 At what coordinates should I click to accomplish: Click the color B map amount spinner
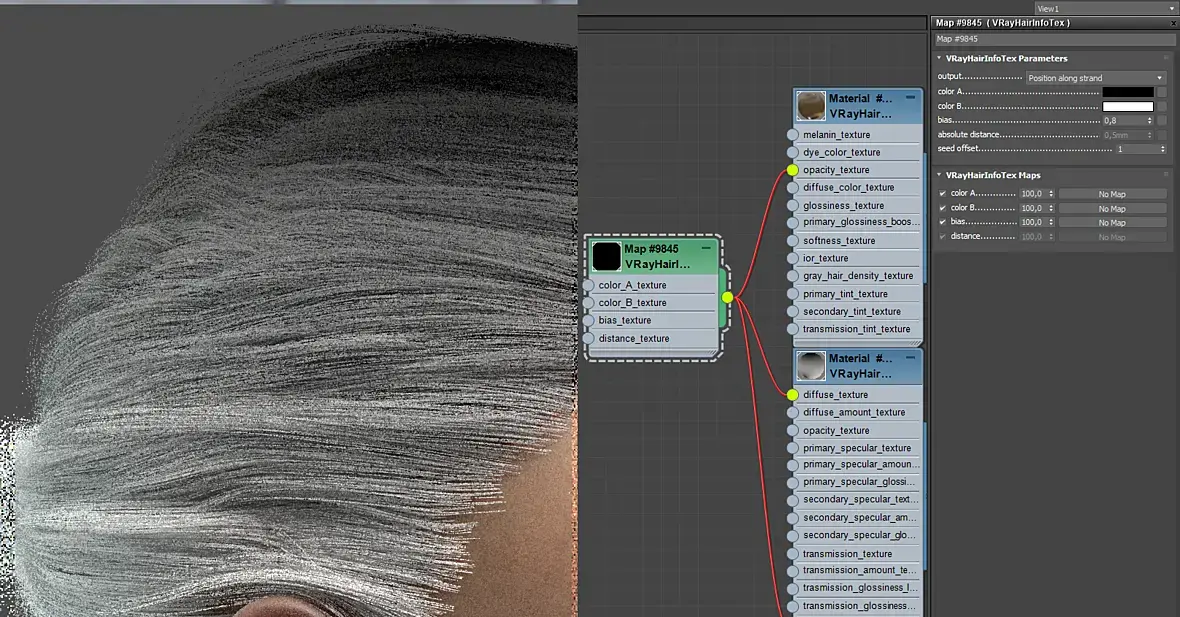coord(1051,208)
